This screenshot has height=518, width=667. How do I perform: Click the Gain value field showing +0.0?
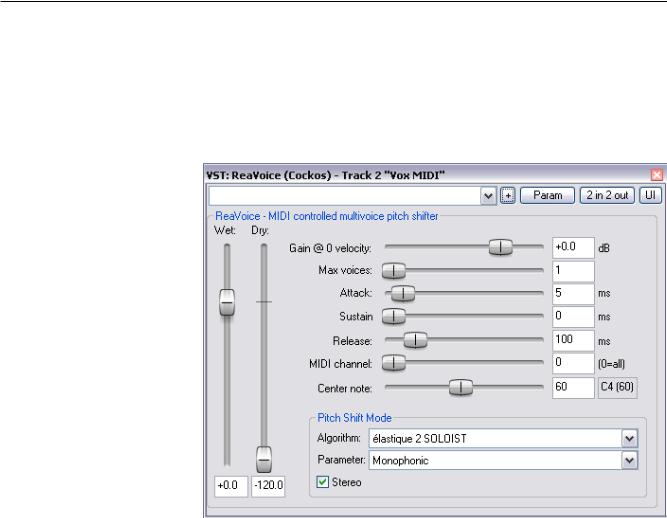pyautogui.click(x=573, y=248)
